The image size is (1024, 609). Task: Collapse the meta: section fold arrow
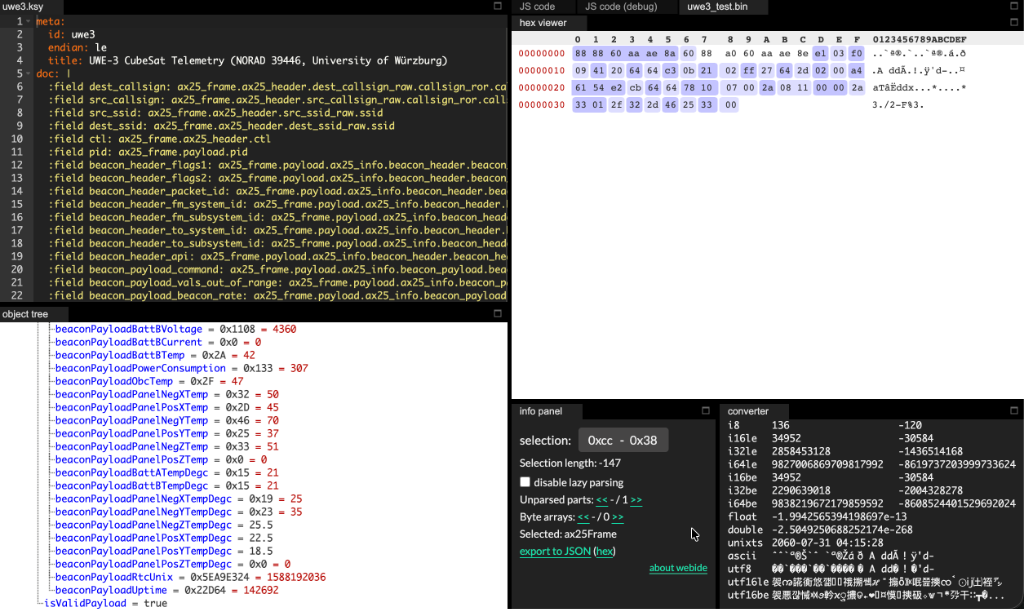[28, 22]
